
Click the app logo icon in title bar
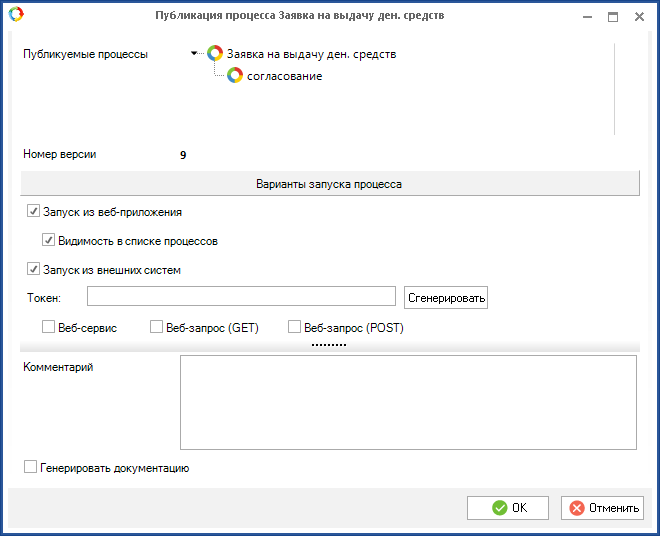coord(15,15)
